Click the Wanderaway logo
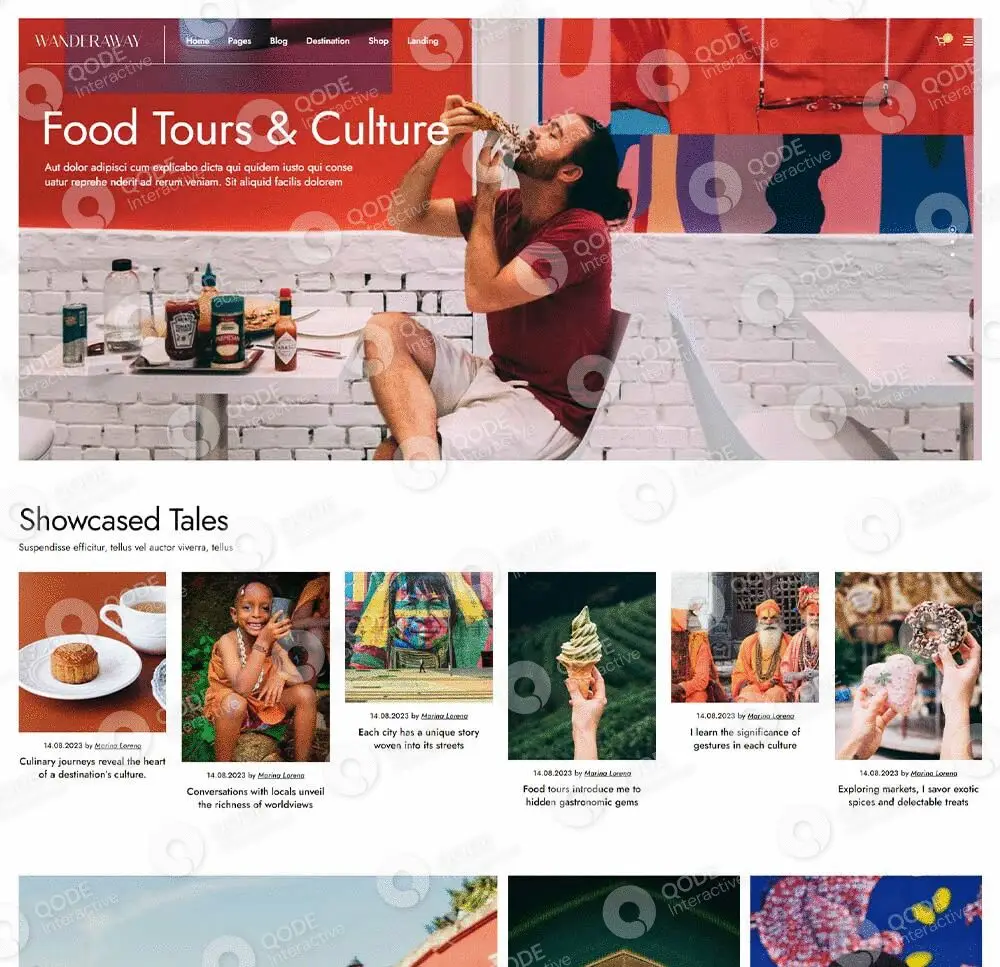The image size is (1000, 967). (x=87, y=41)
